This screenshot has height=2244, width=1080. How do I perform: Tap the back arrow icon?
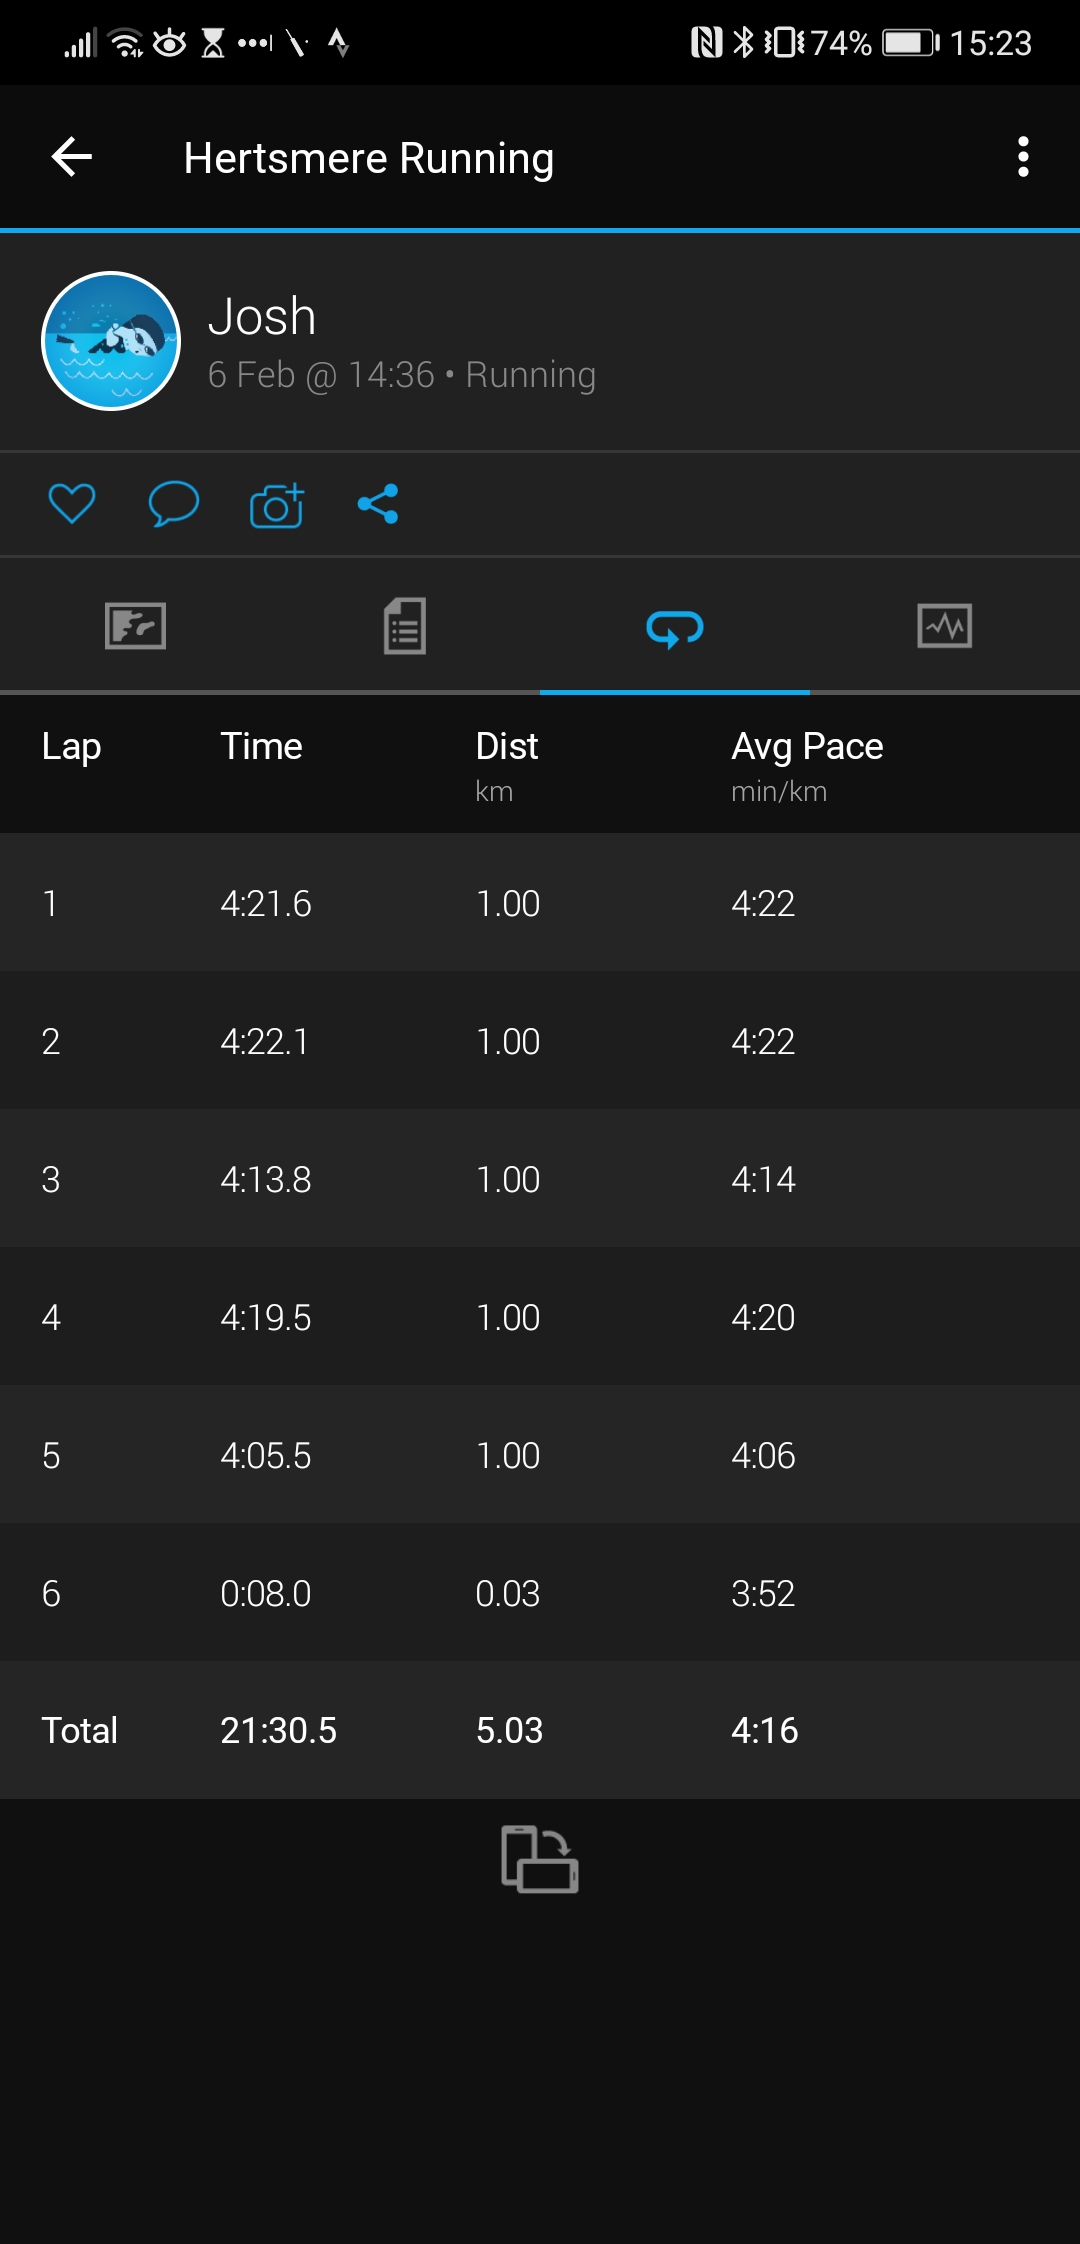click(72, 157)
